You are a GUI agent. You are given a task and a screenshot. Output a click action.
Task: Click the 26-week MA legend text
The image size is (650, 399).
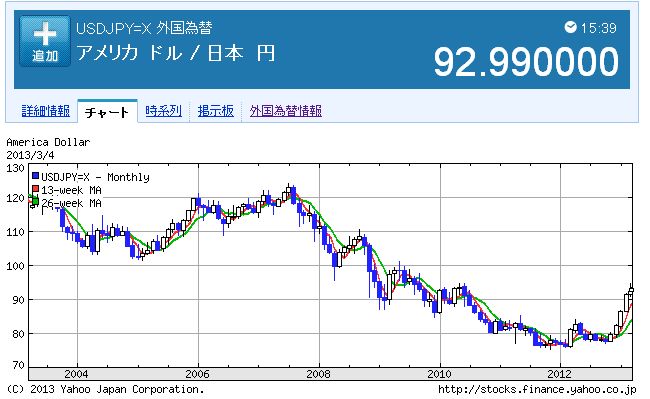[71, 203]
